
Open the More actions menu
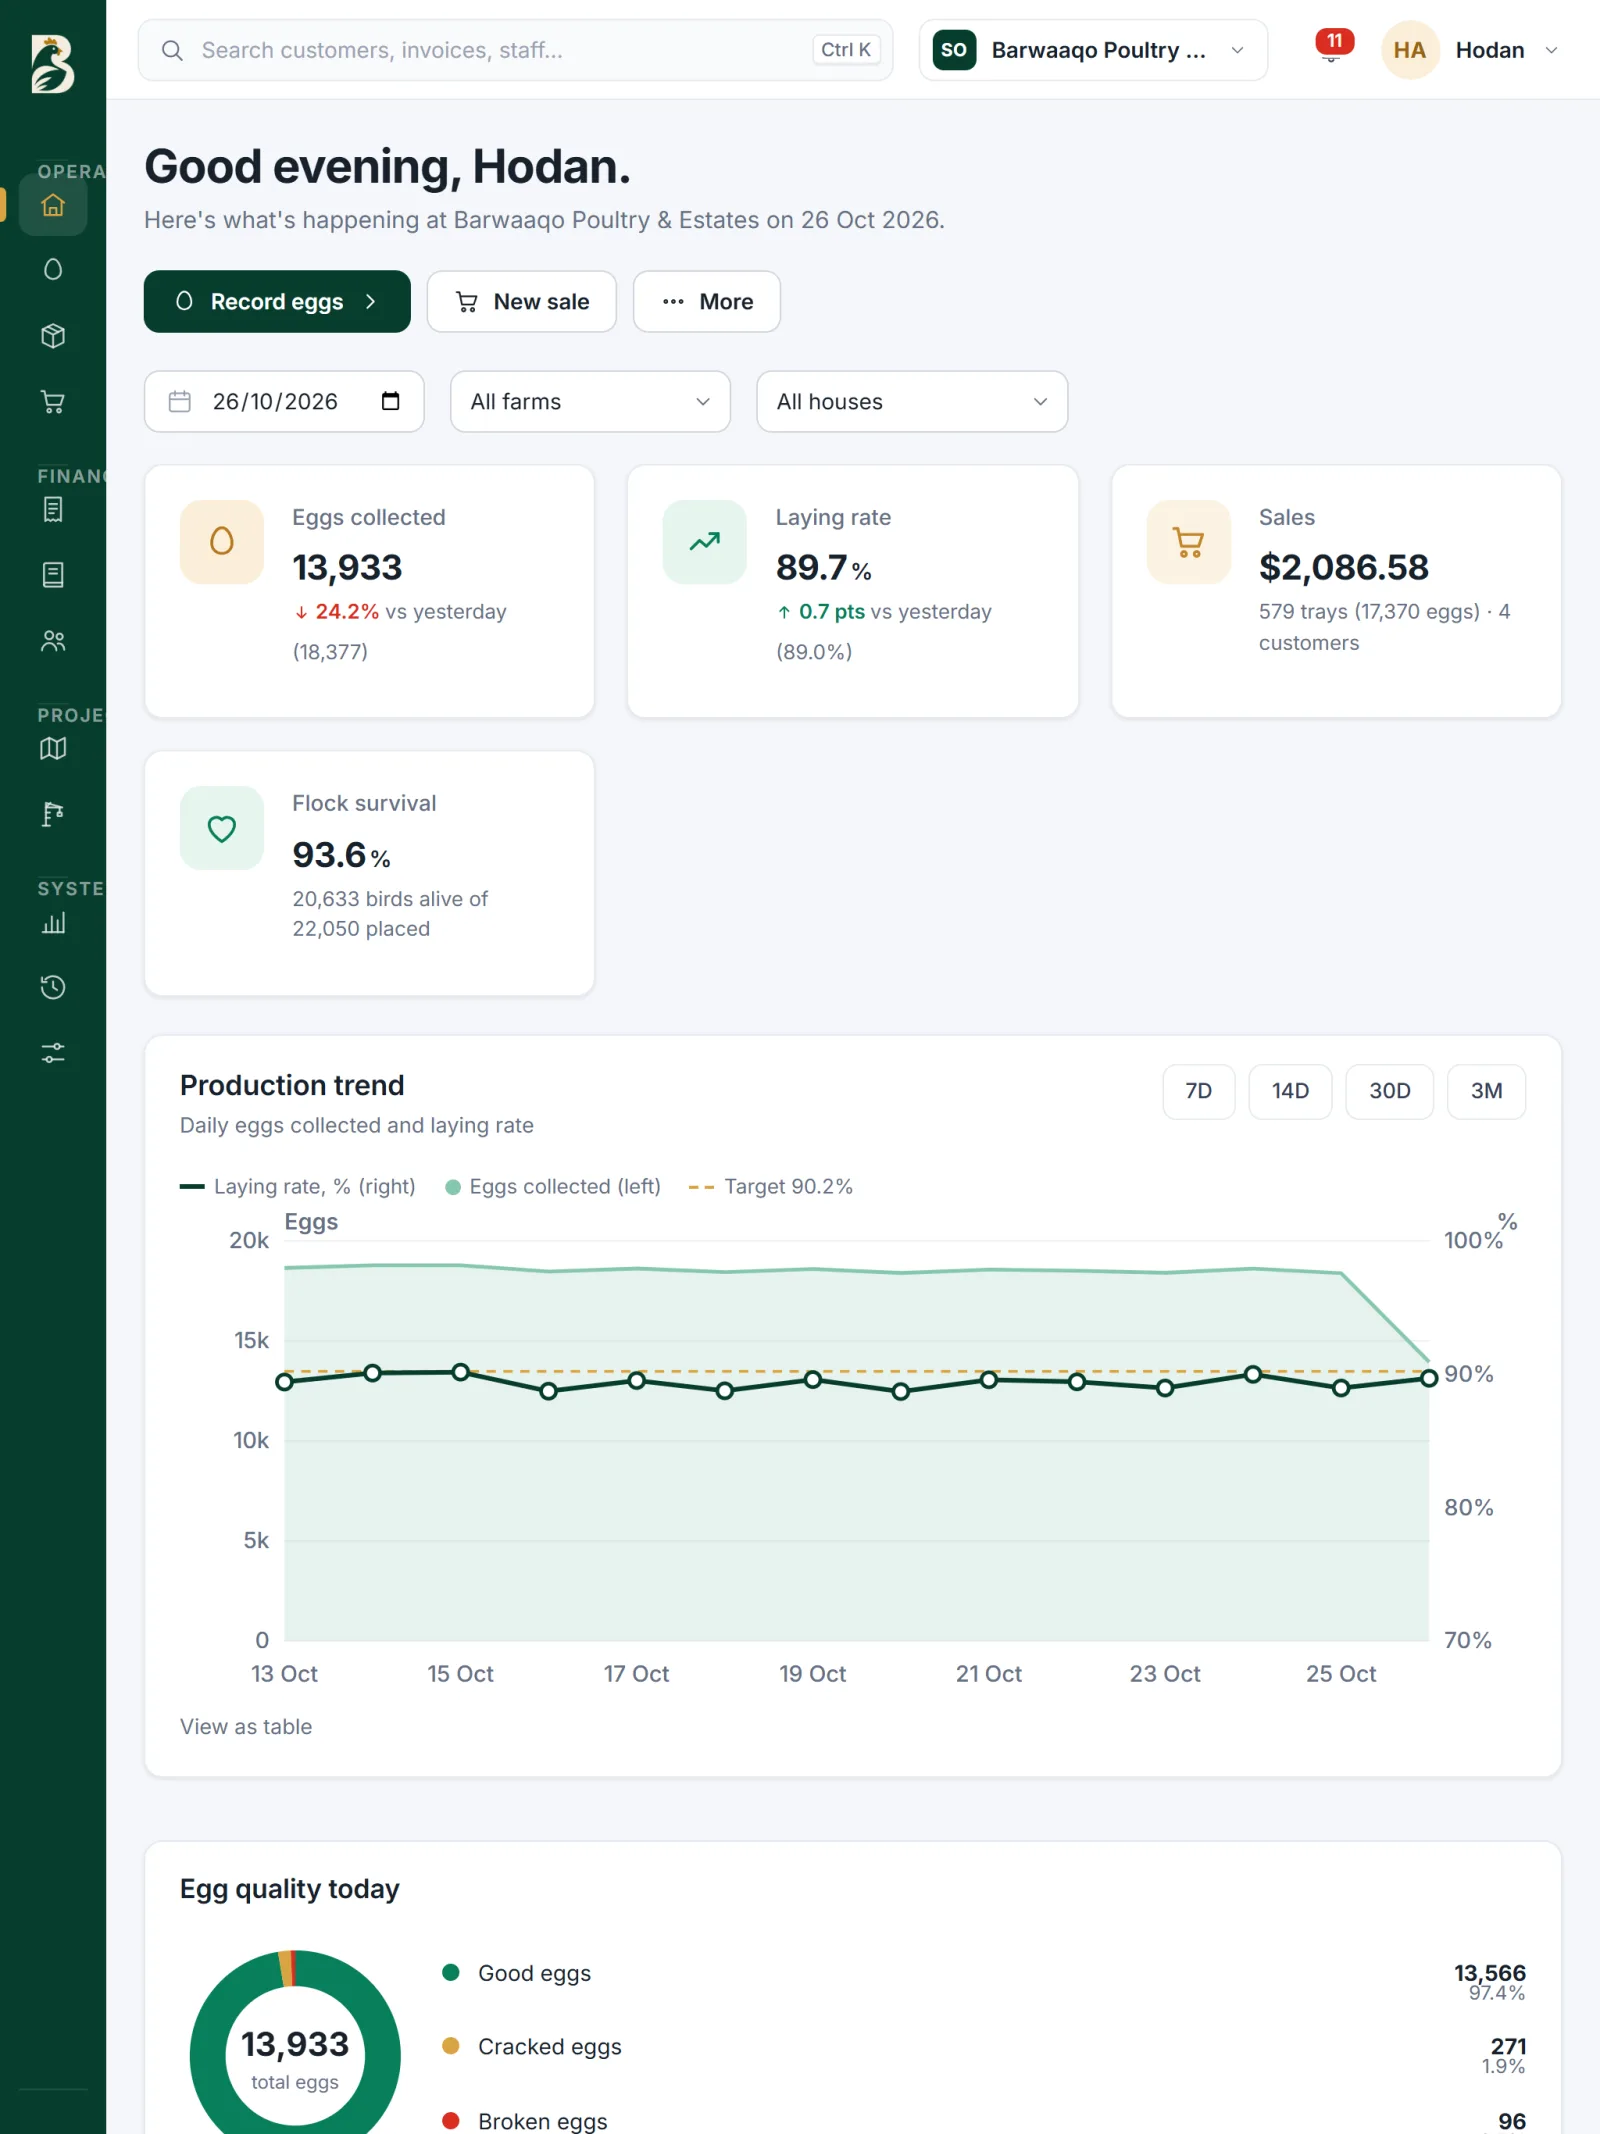click(x=707, y=301)
